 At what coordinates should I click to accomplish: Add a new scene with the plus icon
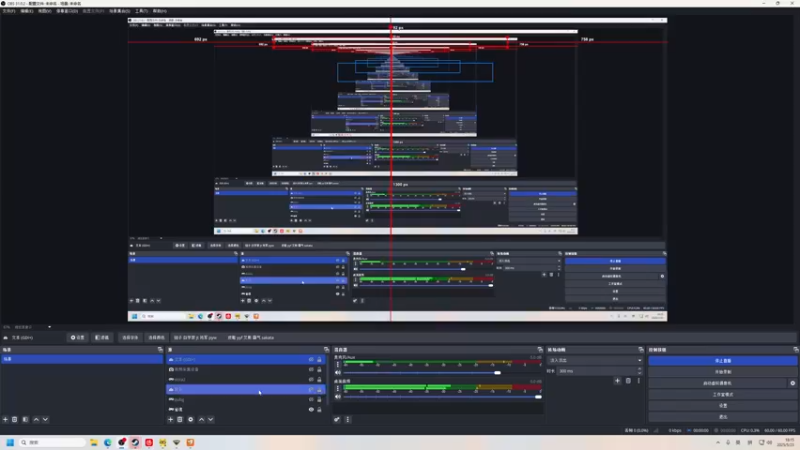point(5,419)
